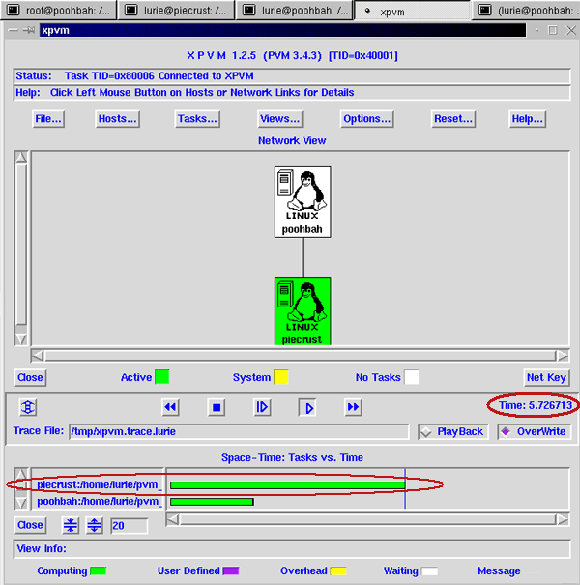Click Space-Time task list scroll up arrow
The width and height of the screenshot is (580, 585).
[x=21, y=474]
